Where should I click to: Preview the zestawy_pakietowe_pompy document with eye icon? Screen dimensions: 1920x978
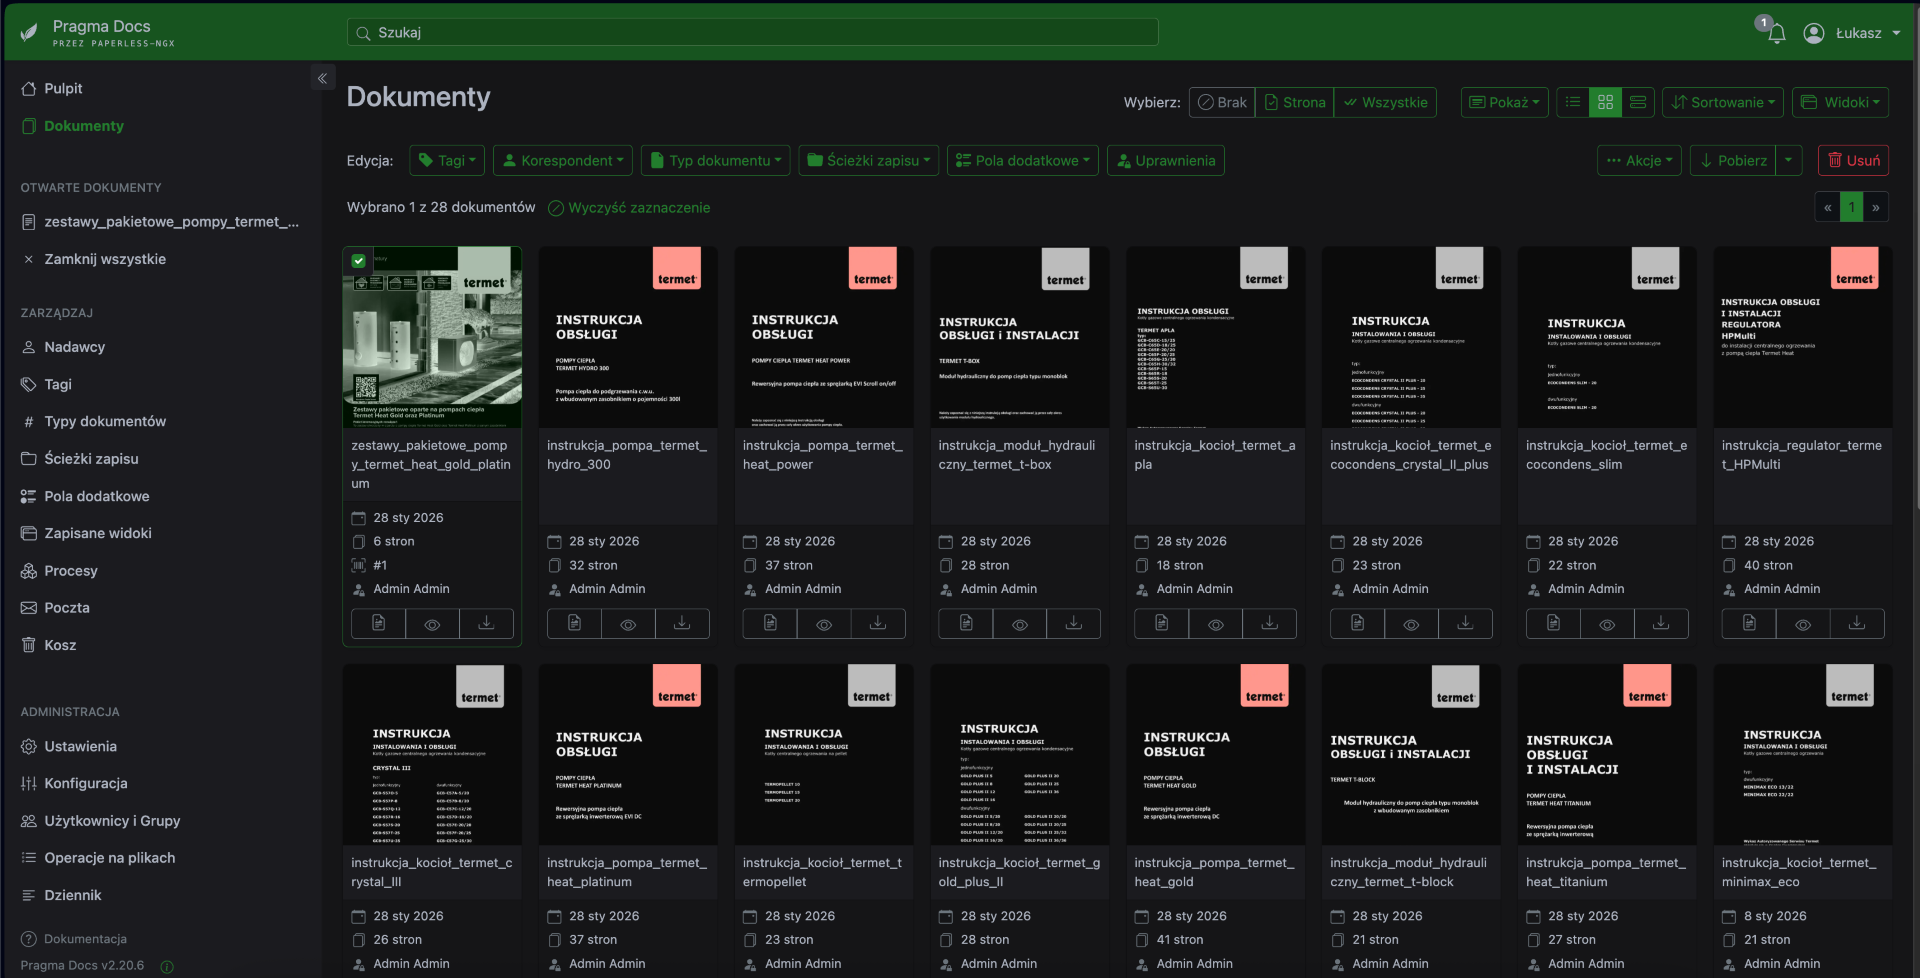click(x=432, y=624)
